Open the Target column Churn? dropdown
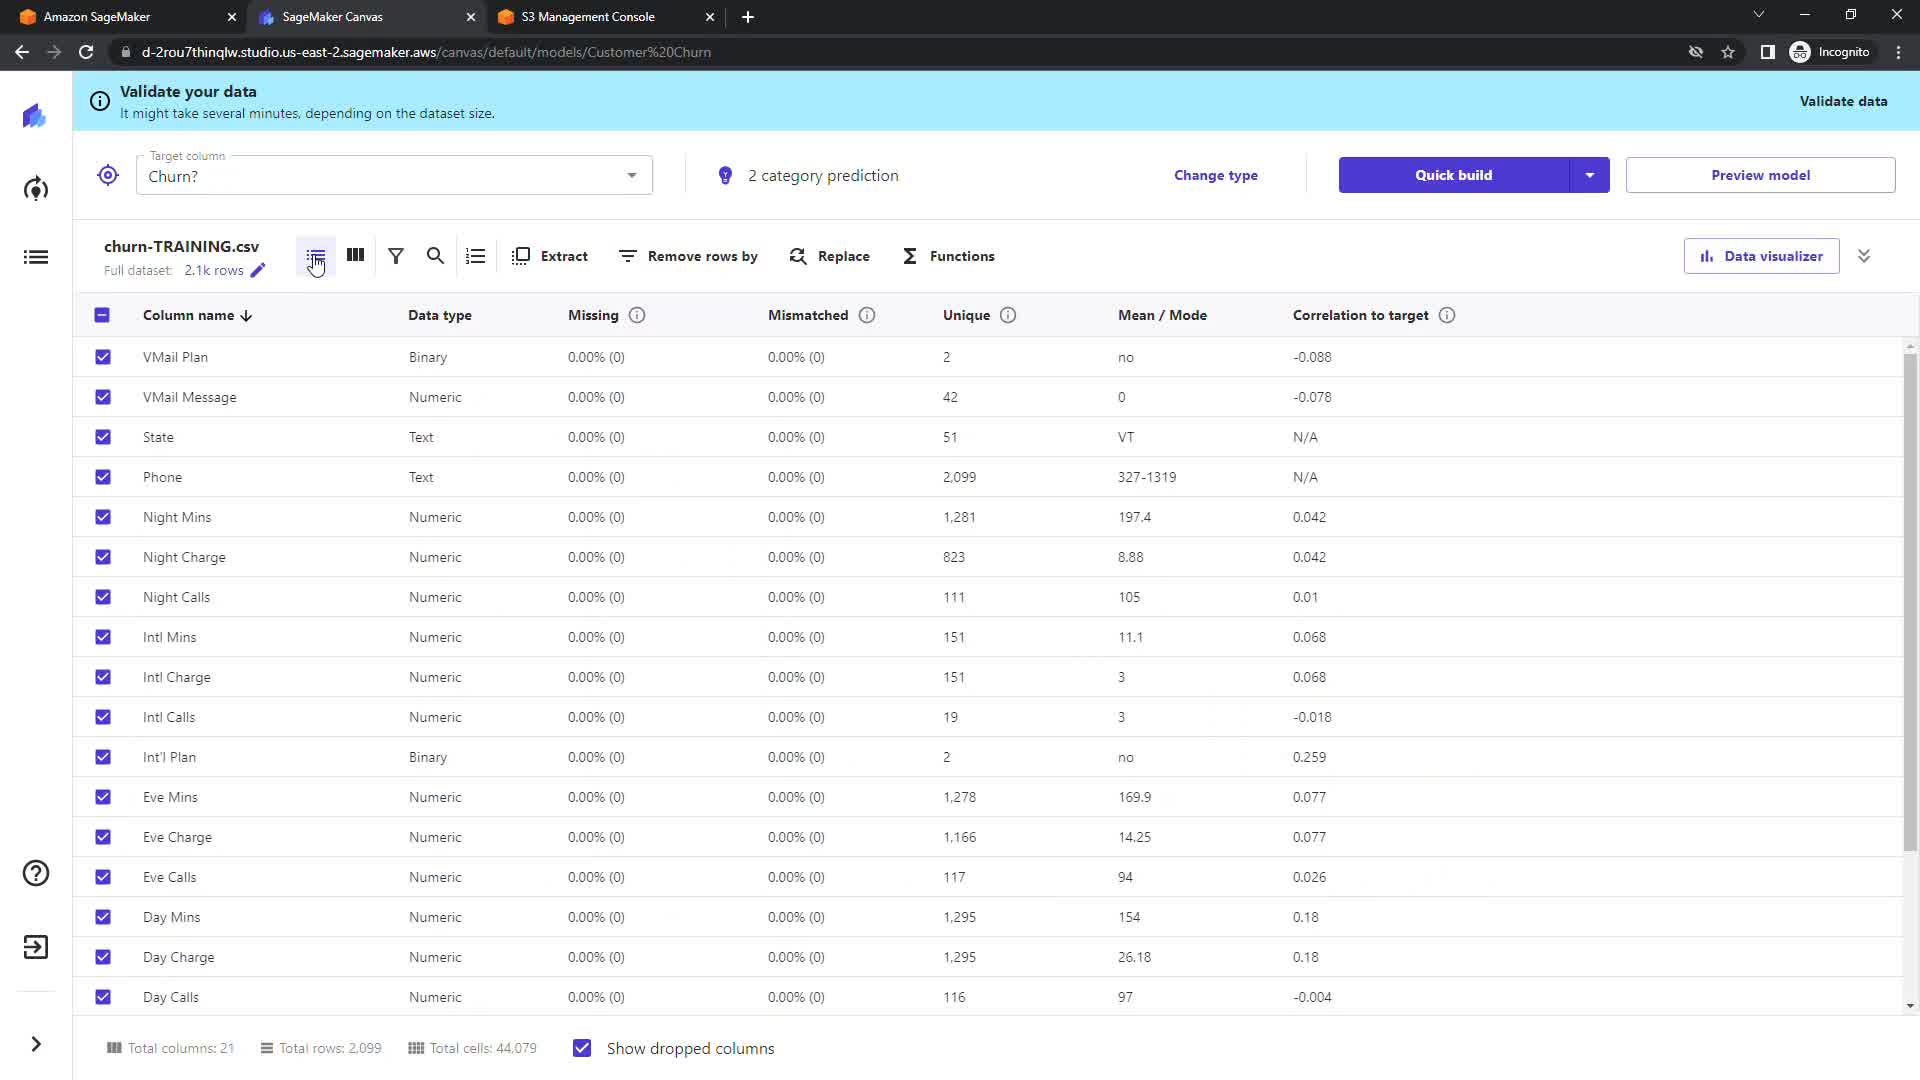Screen dimensions: 1920x1080 click(x=394, y=176)
